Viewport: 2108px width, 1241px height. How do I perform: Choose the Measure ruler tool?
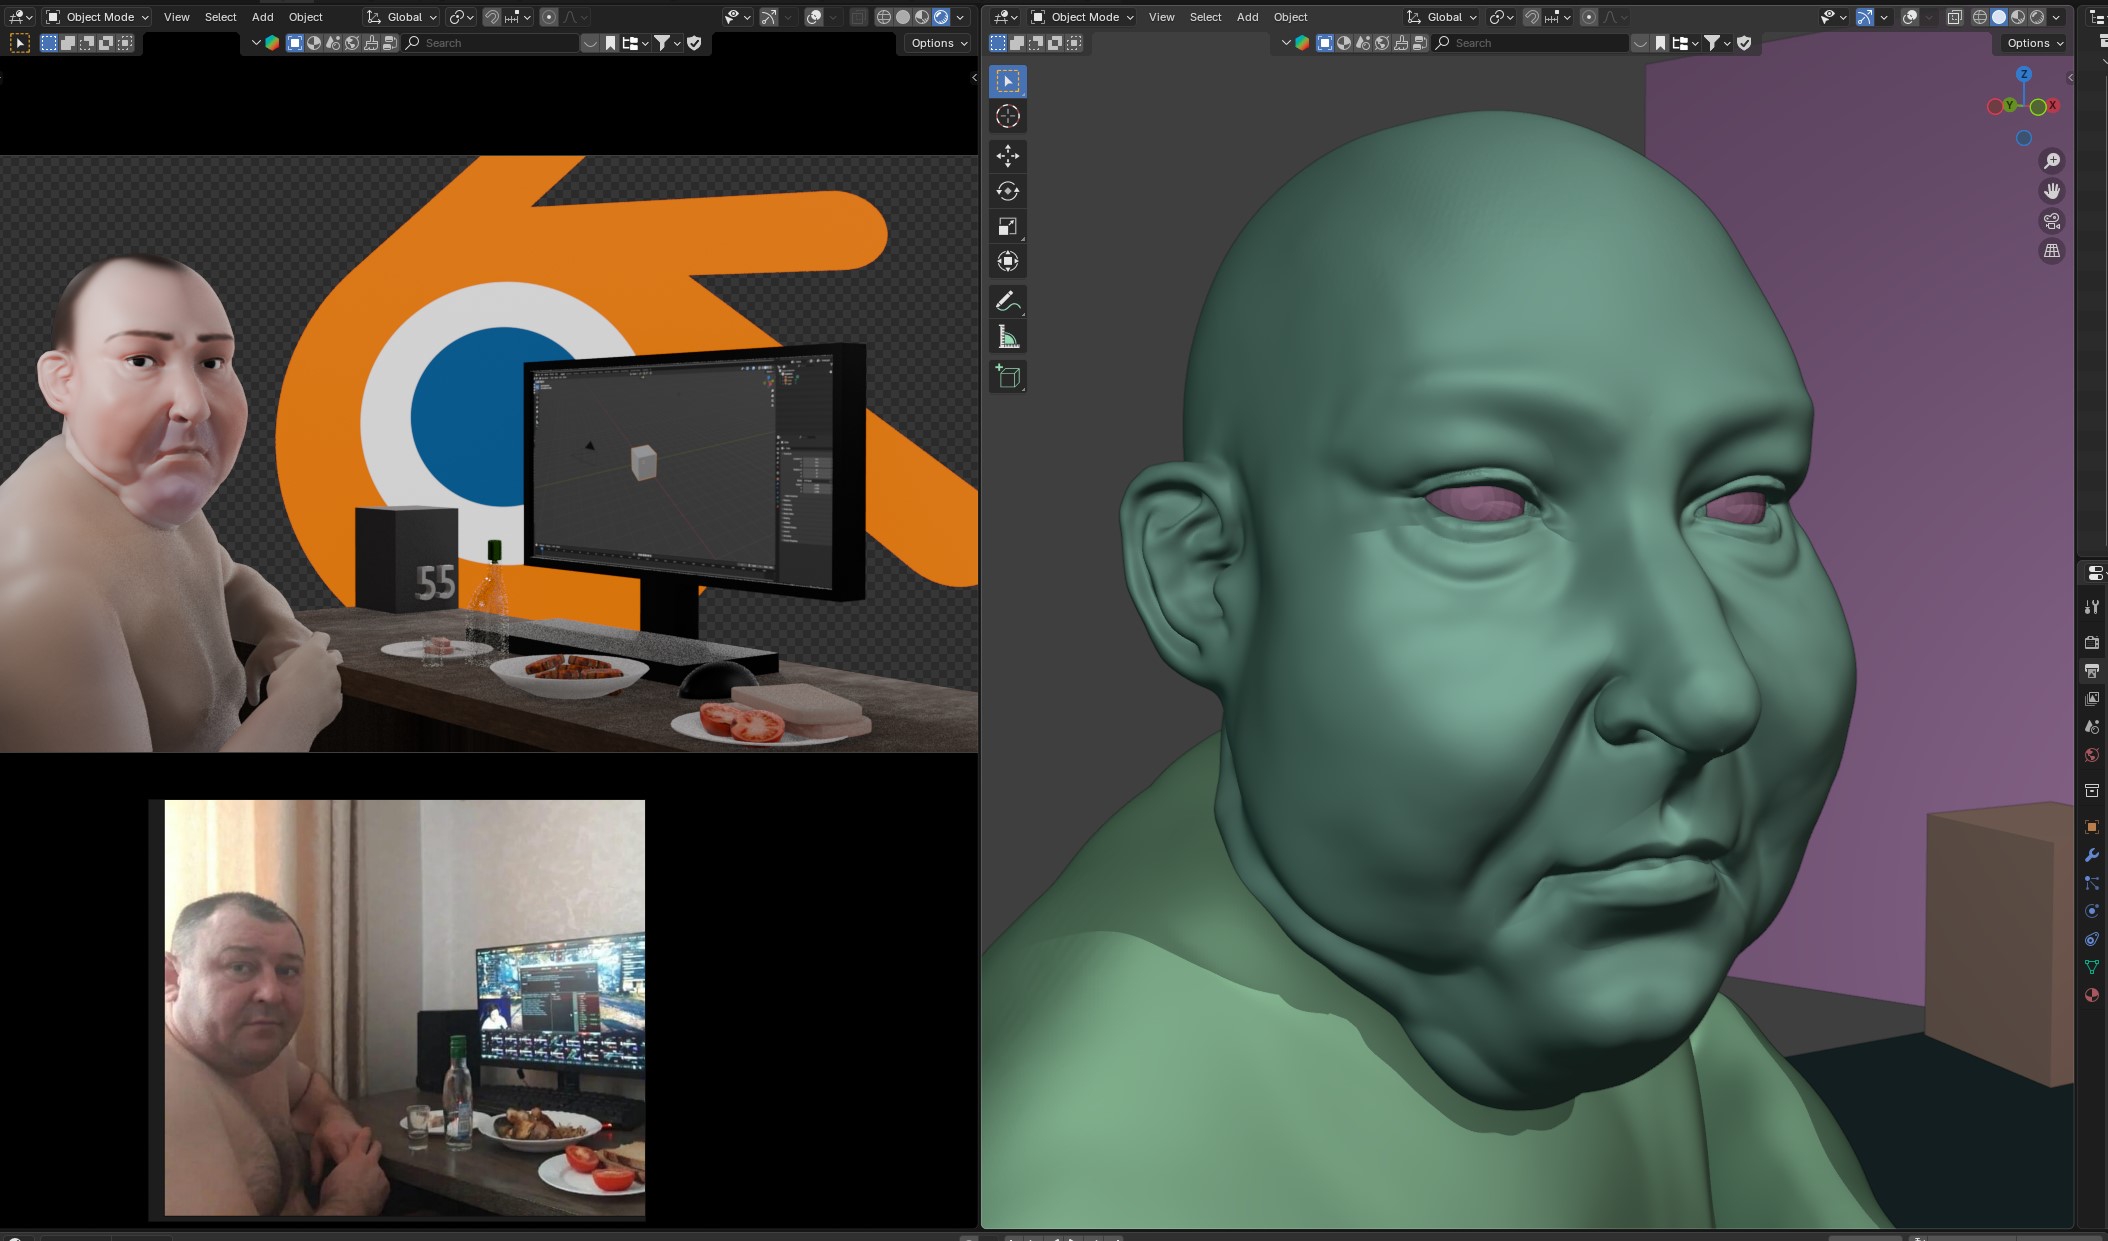[x=1007, y=338]
